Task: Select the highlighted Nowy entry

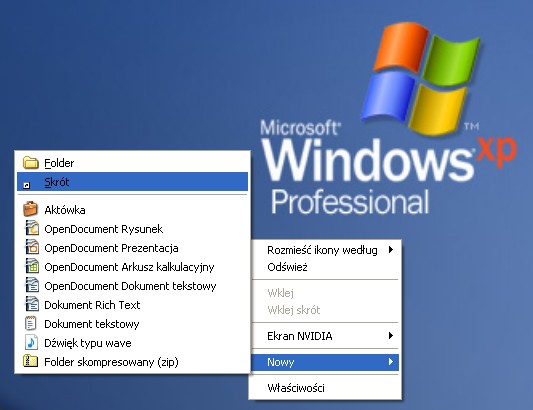Action: (325, 362)
